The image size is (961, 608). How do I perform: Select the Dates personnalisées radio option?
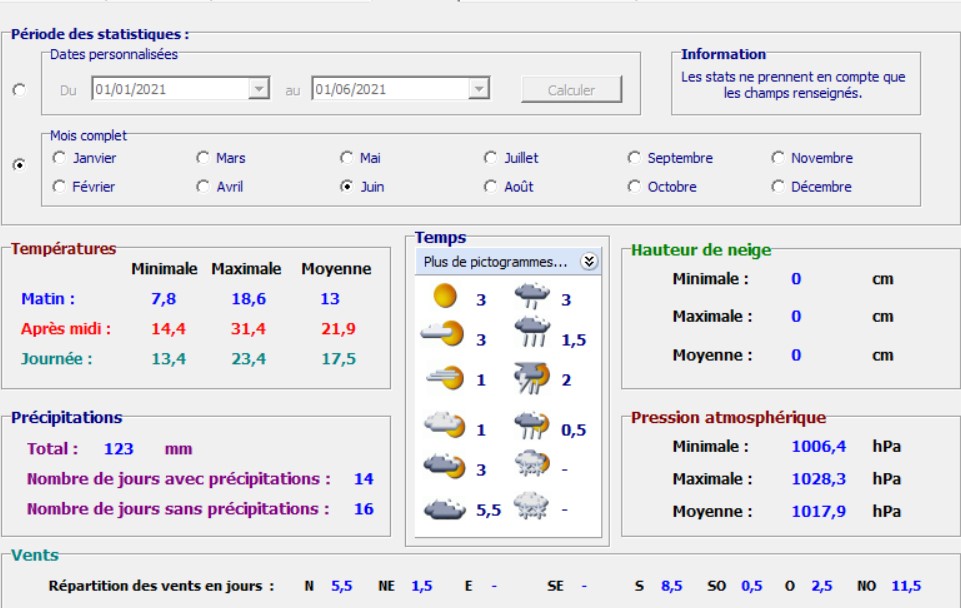[x=20, y=90]
